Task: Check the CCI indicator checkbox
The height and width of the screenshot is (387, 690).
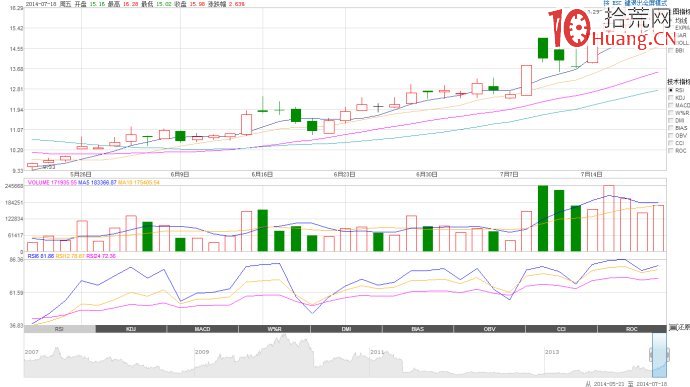Action: 671,143
